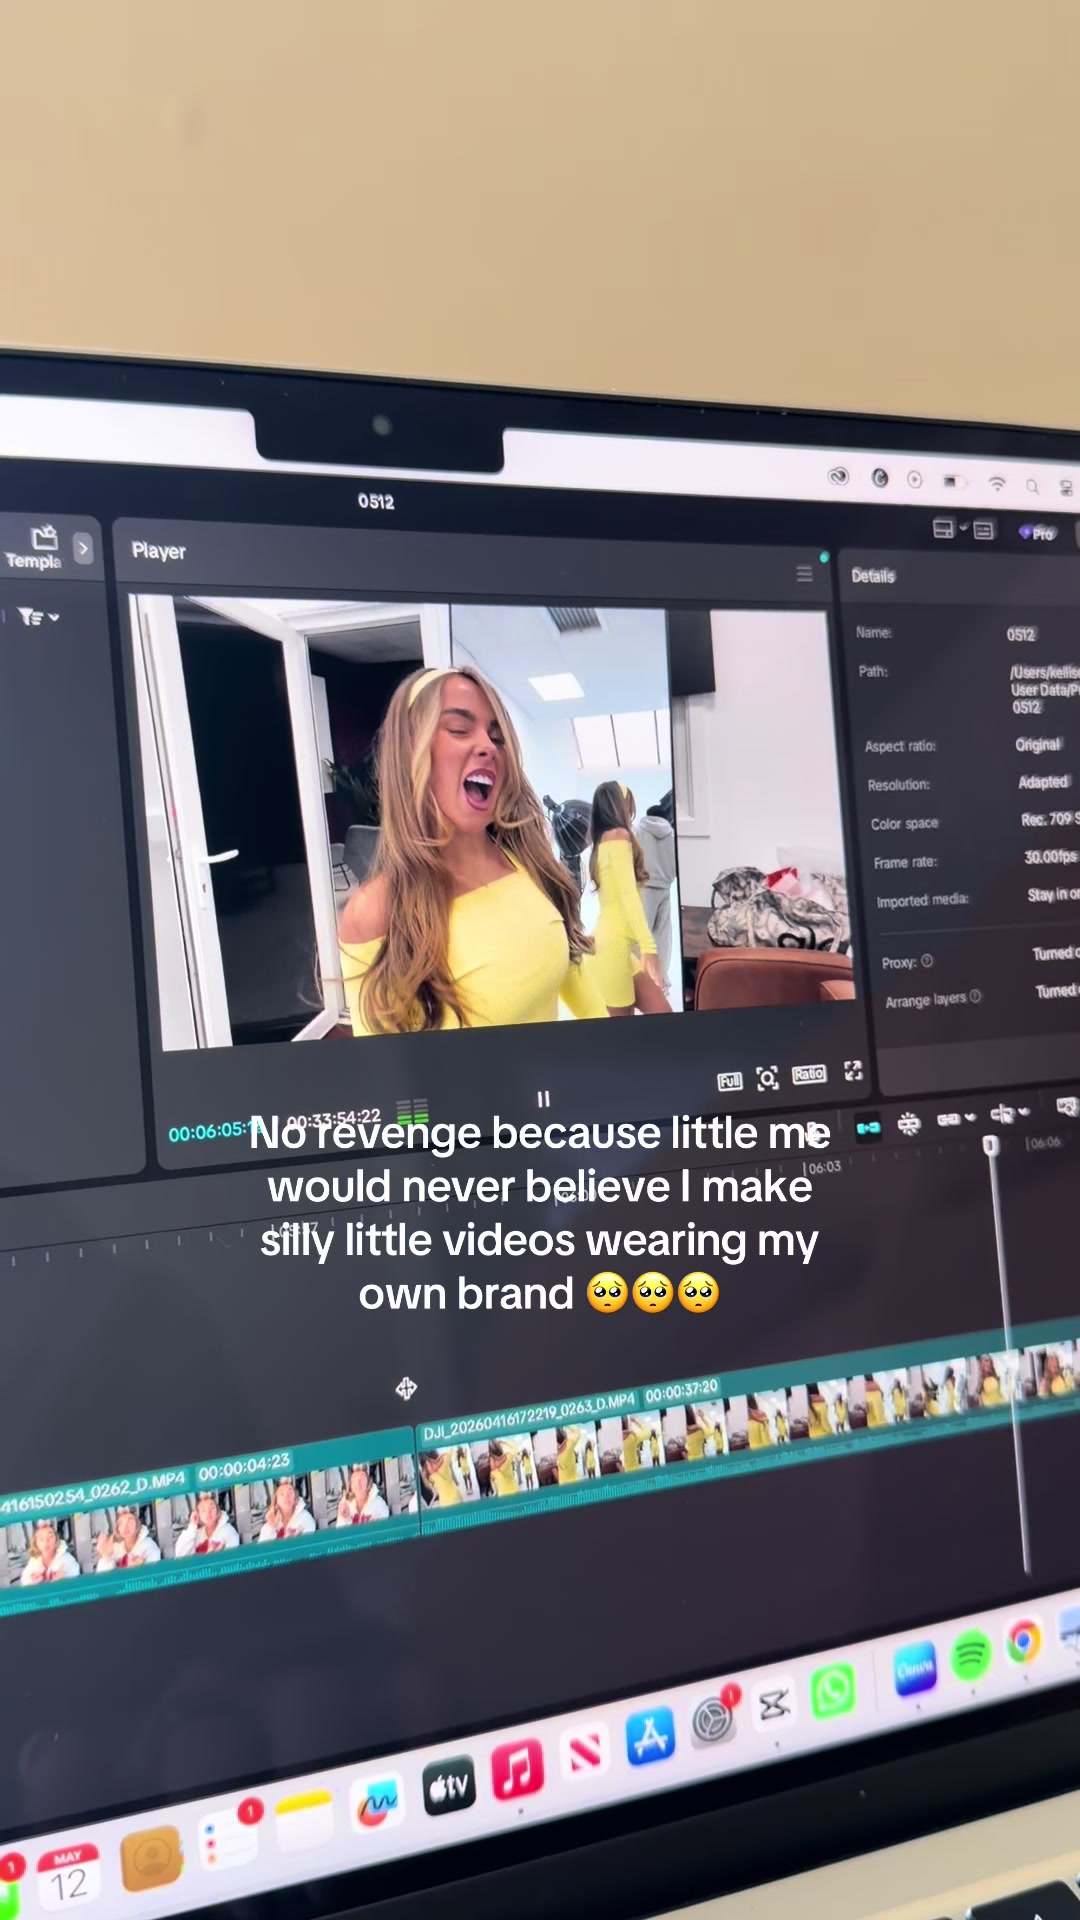Open Canva from the Dock
This screenshot has height=1920, width=1080.
tap(915, 1669)
